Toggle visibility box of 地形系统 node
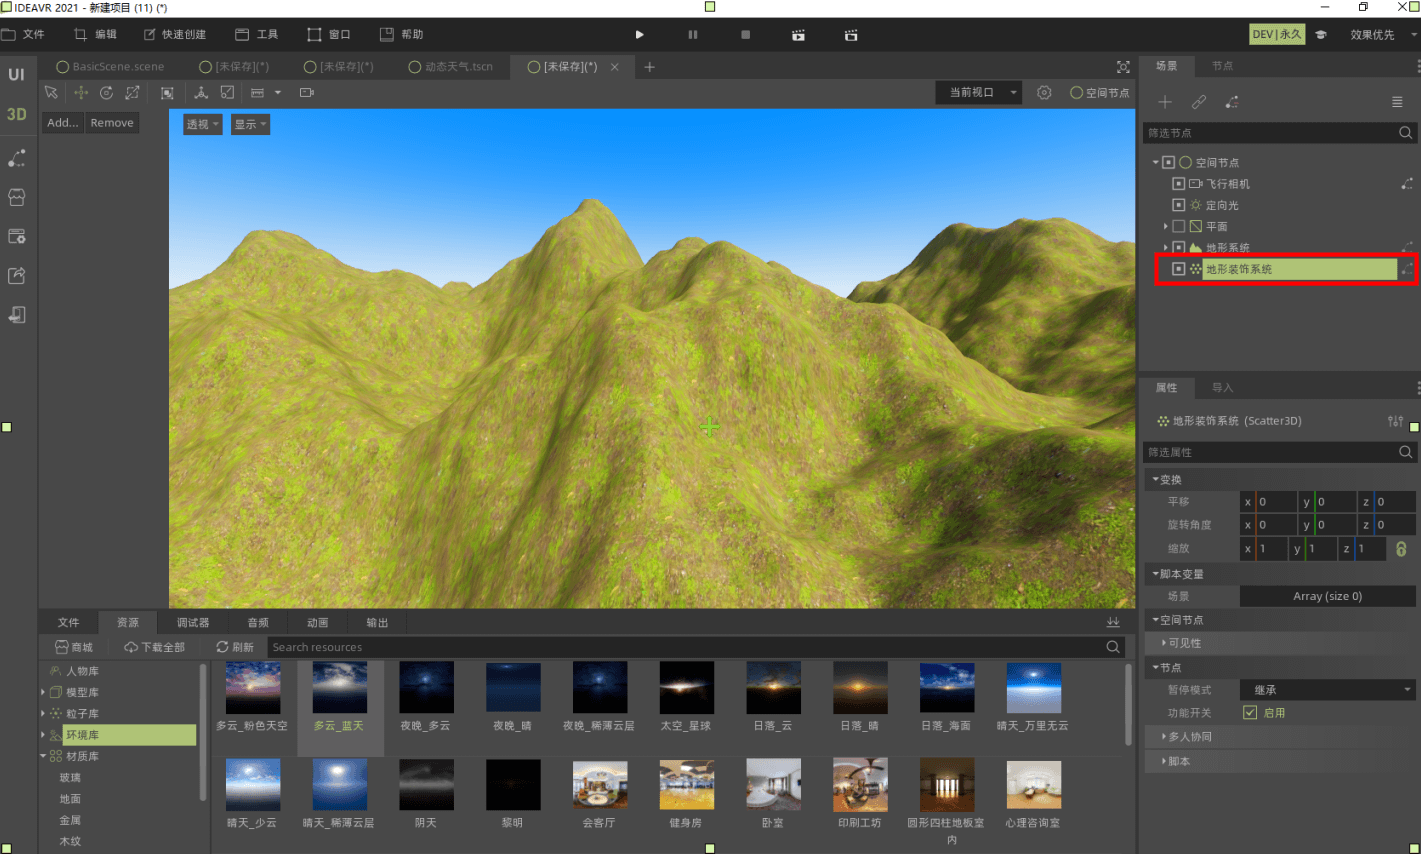This screenshot has width=1421, height=854. pos(1178,247)
